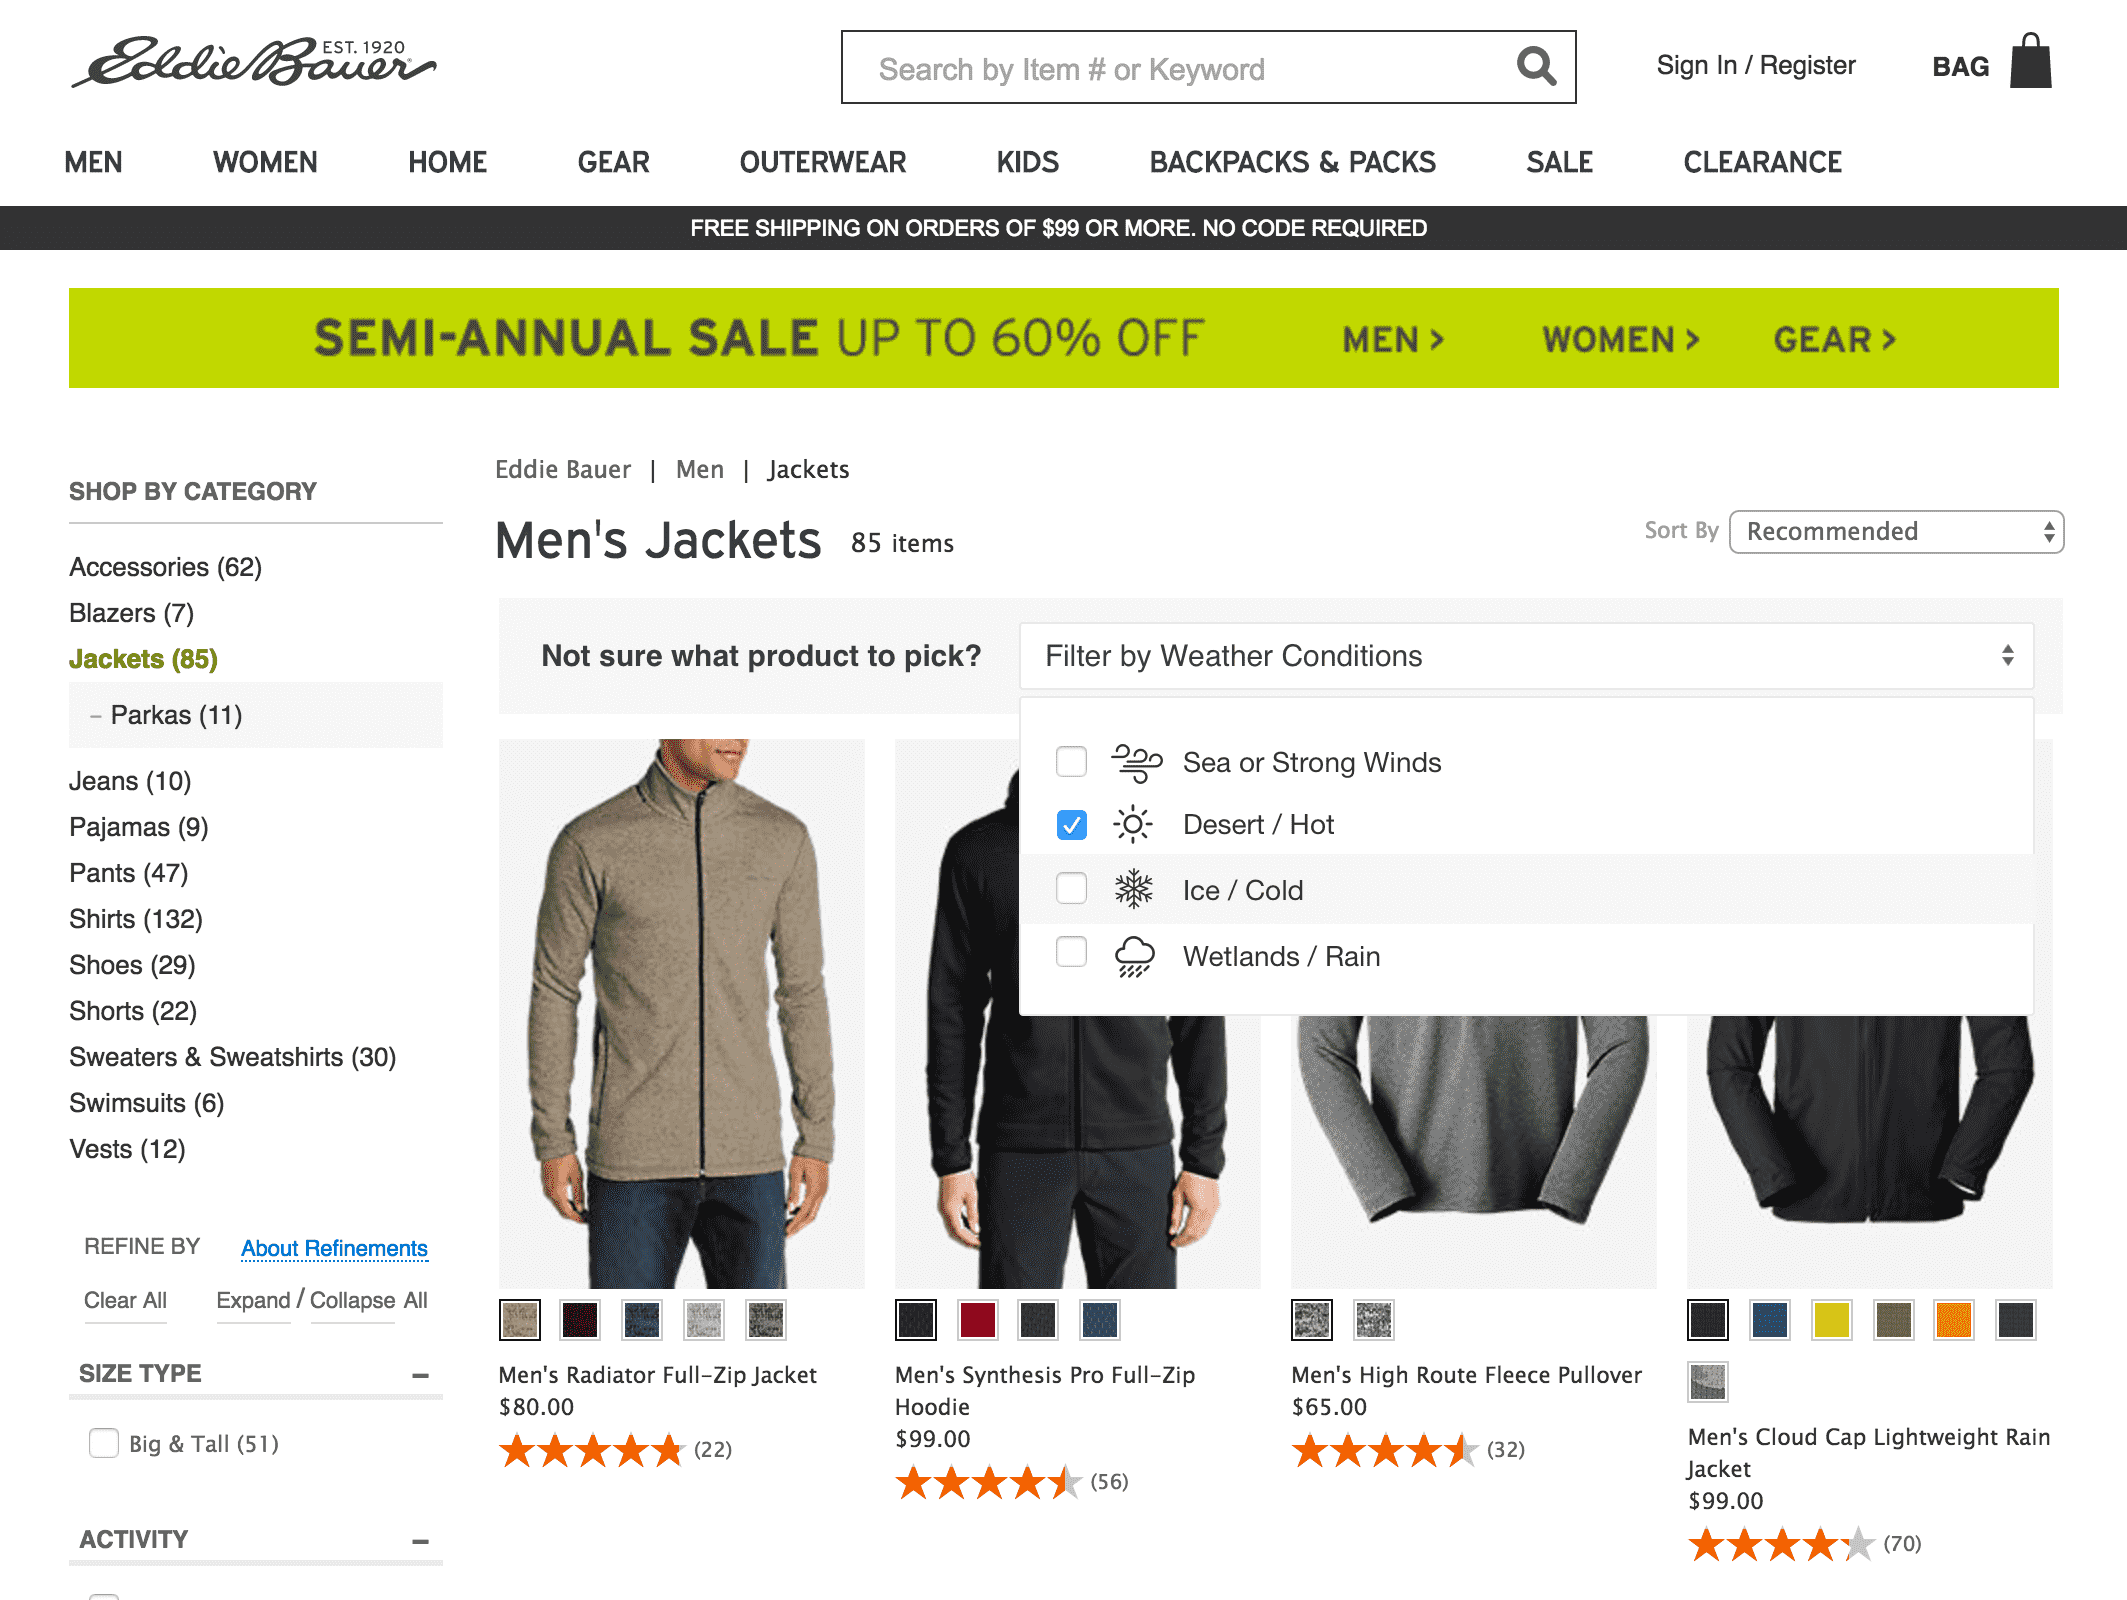
Task: Open the OUTERWEAR menu
Action: coord(822,161)
